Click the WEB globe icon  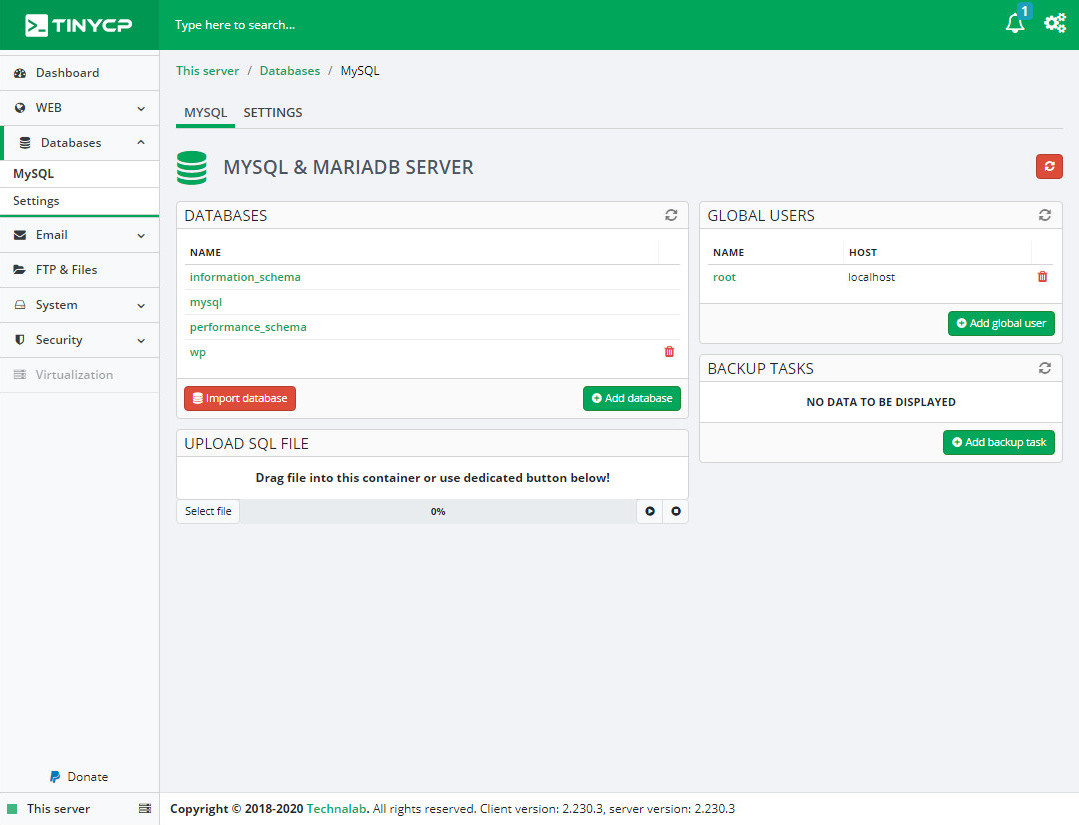pos(20,108)
